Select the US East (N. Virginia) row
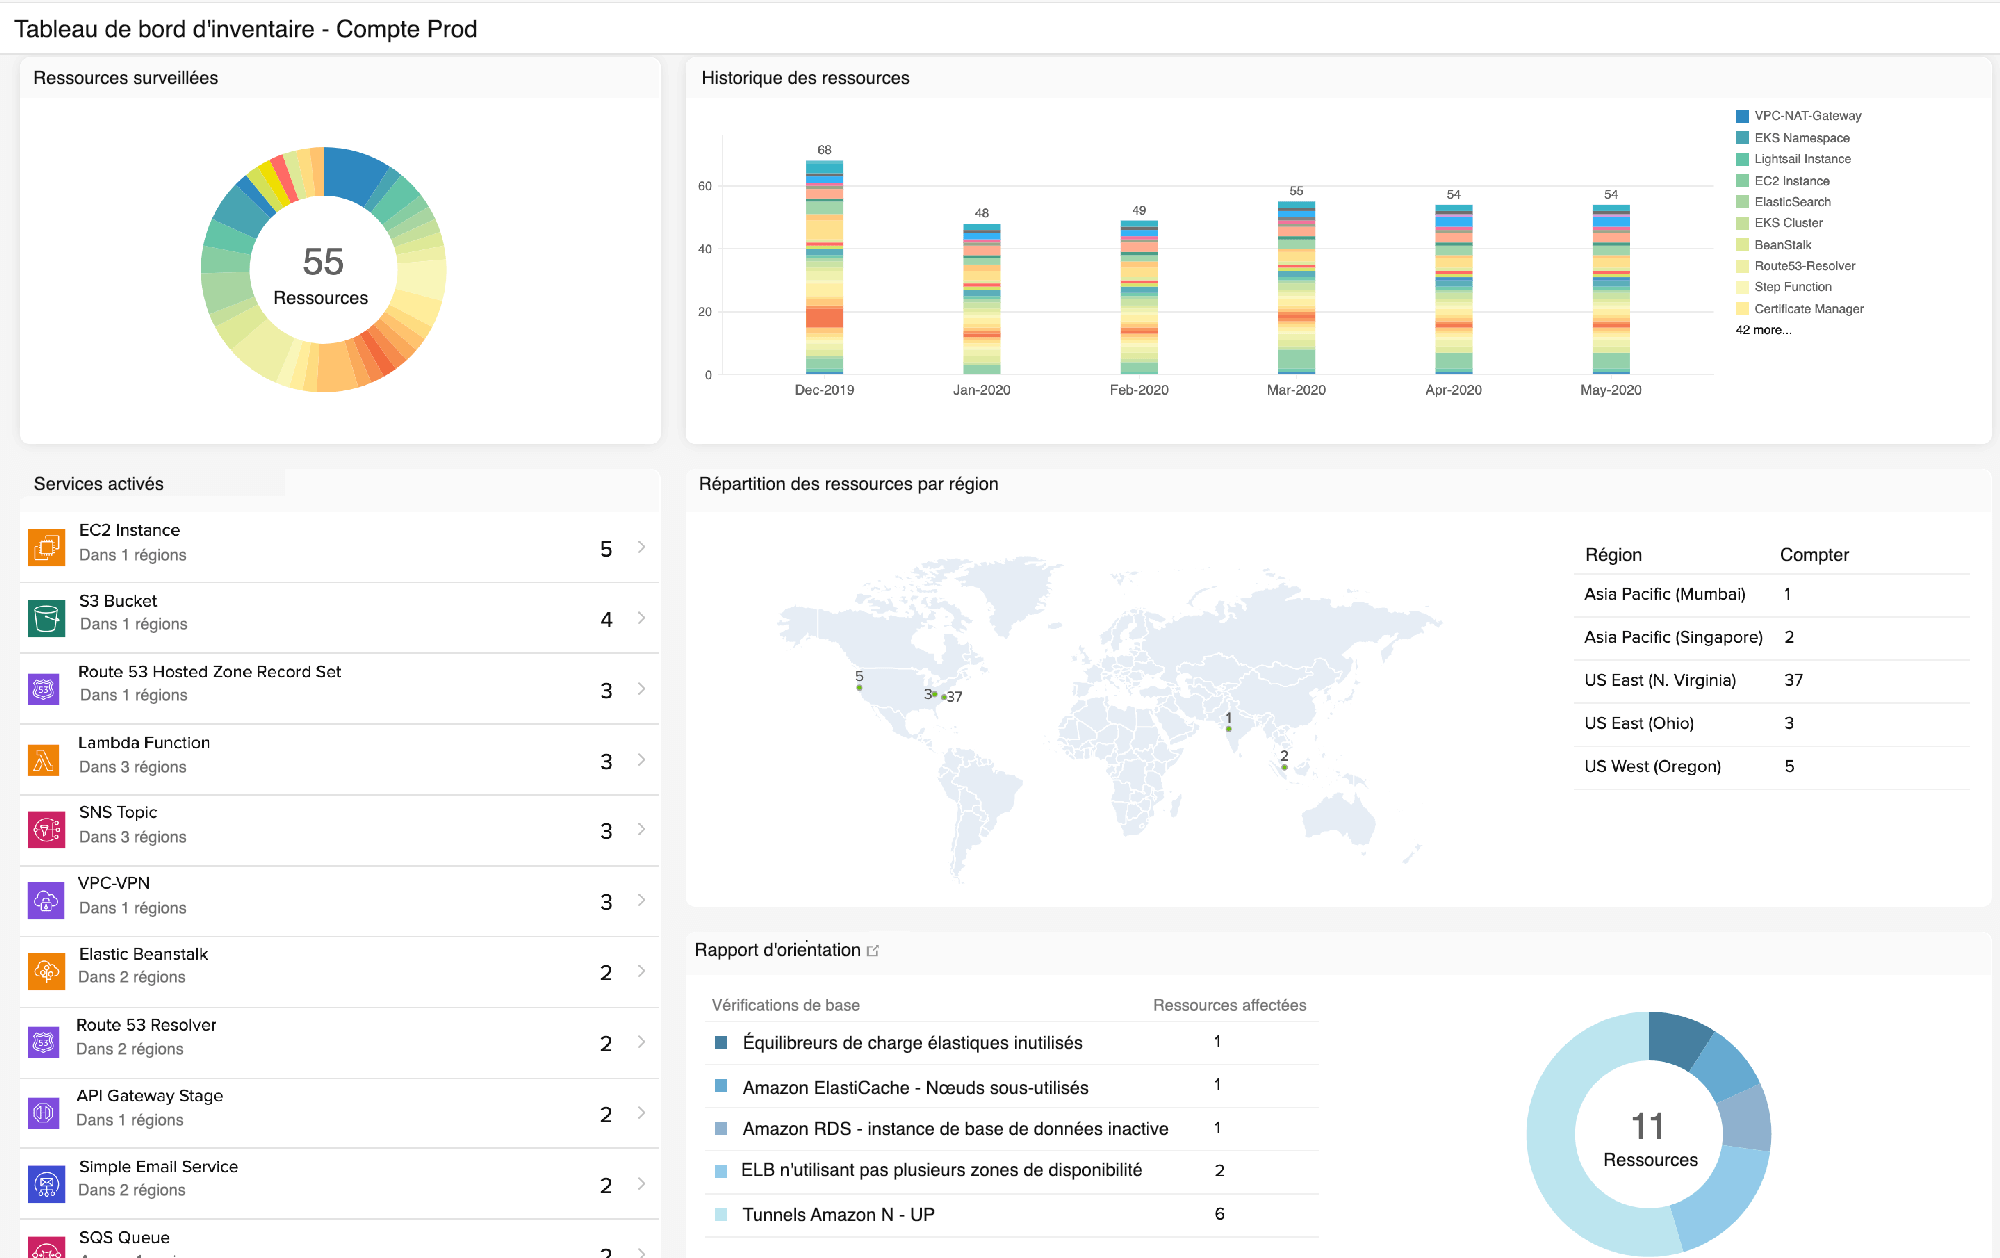 pos(1772,680)
